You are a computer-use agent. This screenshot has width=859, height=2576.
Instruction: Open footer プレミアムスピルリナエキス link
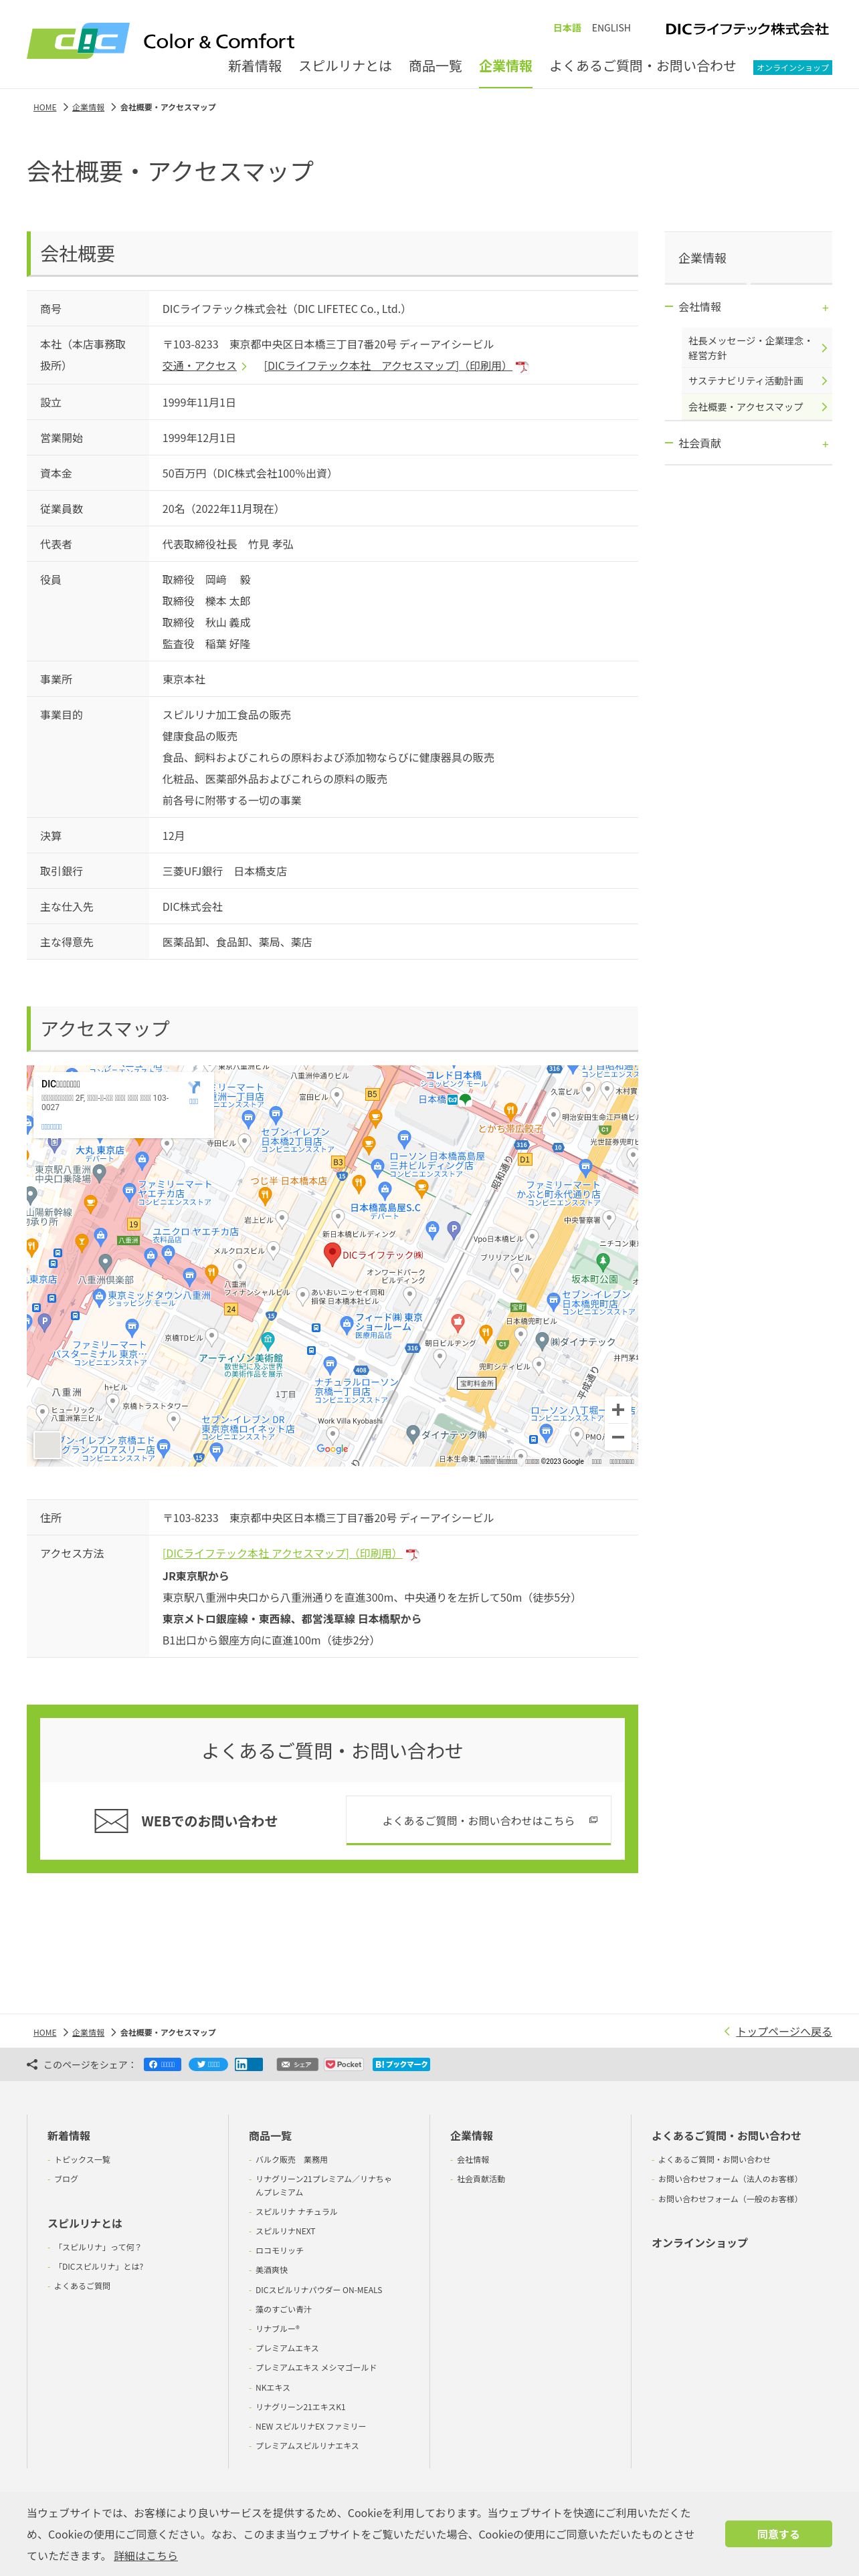coord(307,2445)
